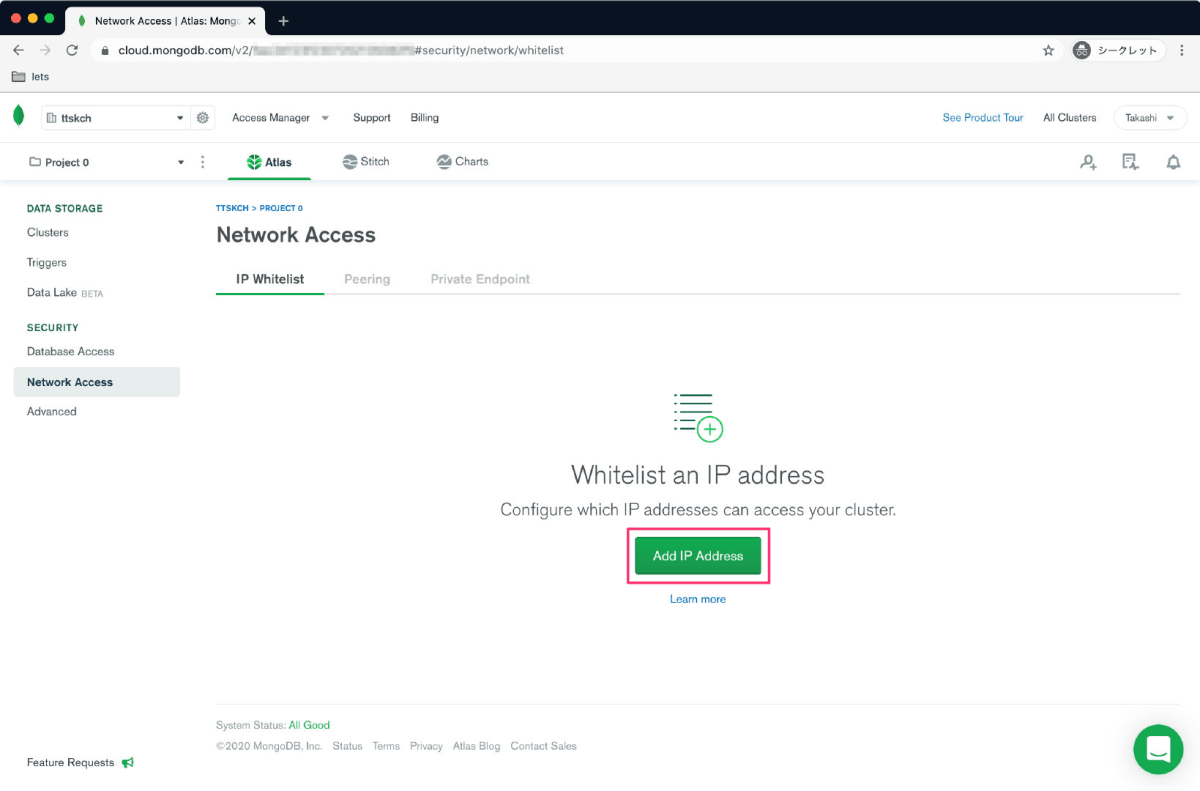Close the Network Access browser tab
The width and height of the screenshot is (1200, 791).
point(251,21)
